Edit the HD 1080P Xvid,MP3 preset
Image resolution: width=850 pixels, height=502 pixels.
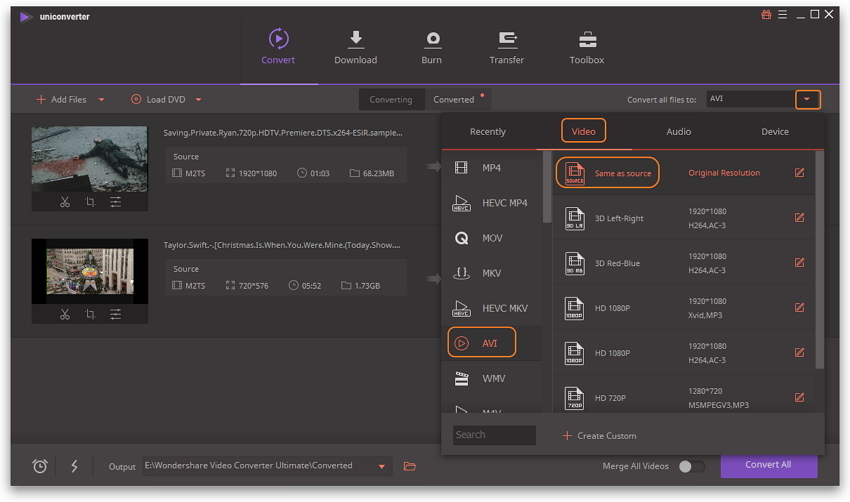click(799, 308)
